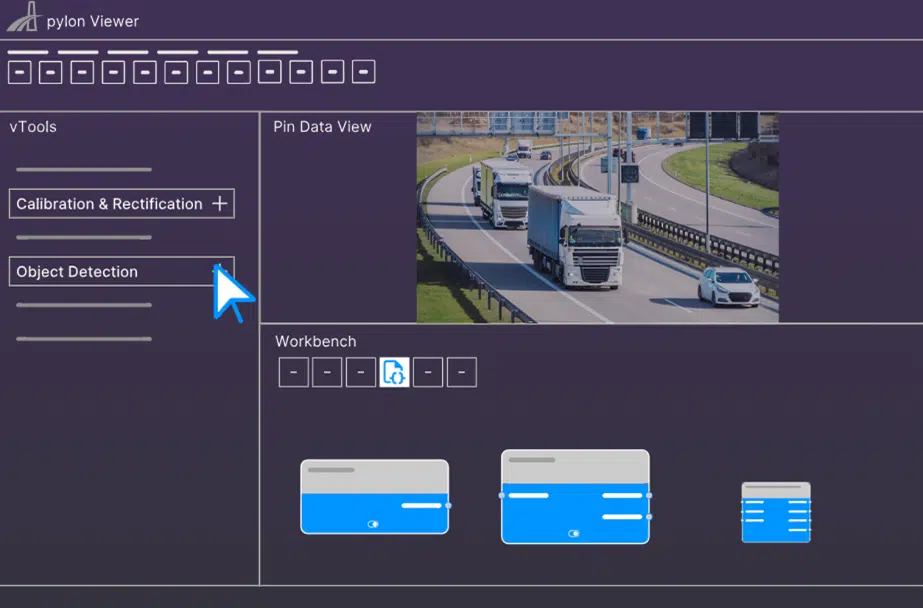Click the Workbench heading

coord(316,341)
